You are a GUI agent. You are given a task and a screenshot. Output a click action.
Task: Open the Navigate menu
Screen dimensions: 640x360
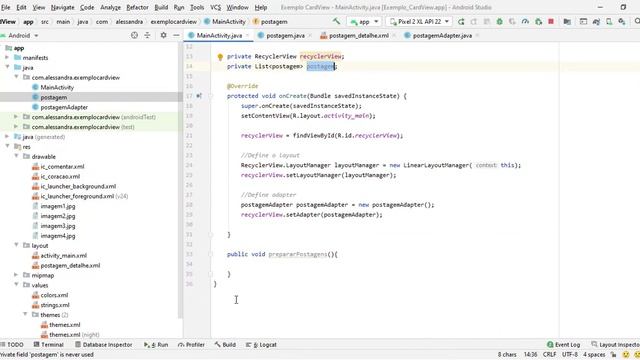click(62, 7)
